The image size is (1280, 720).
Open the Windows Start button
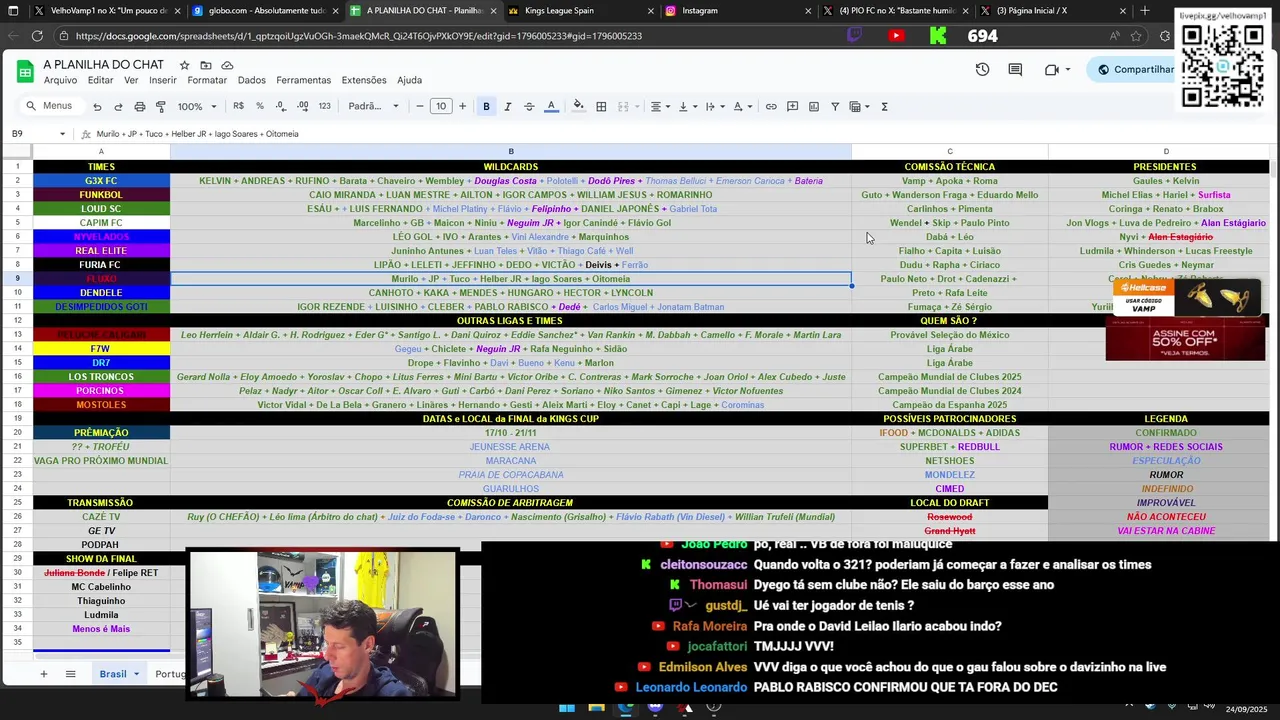tap(567, 708)
